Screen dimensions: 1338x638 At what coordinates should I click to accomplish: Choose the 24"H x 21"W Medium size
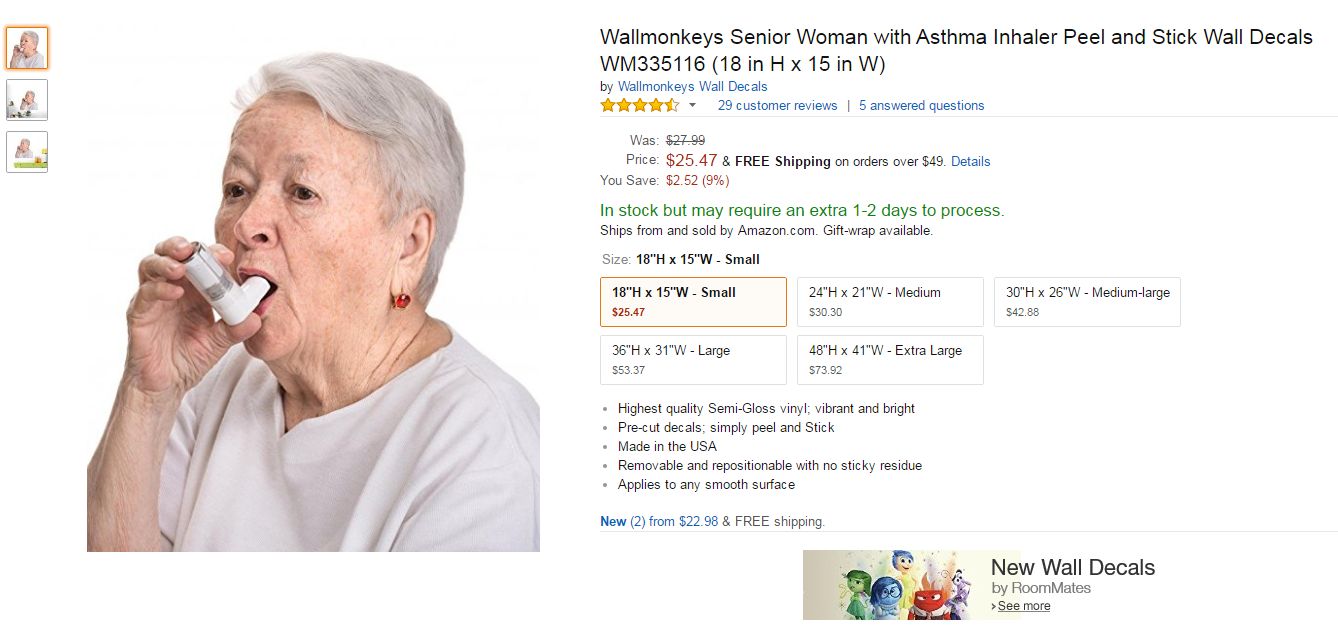click(890, 301)
